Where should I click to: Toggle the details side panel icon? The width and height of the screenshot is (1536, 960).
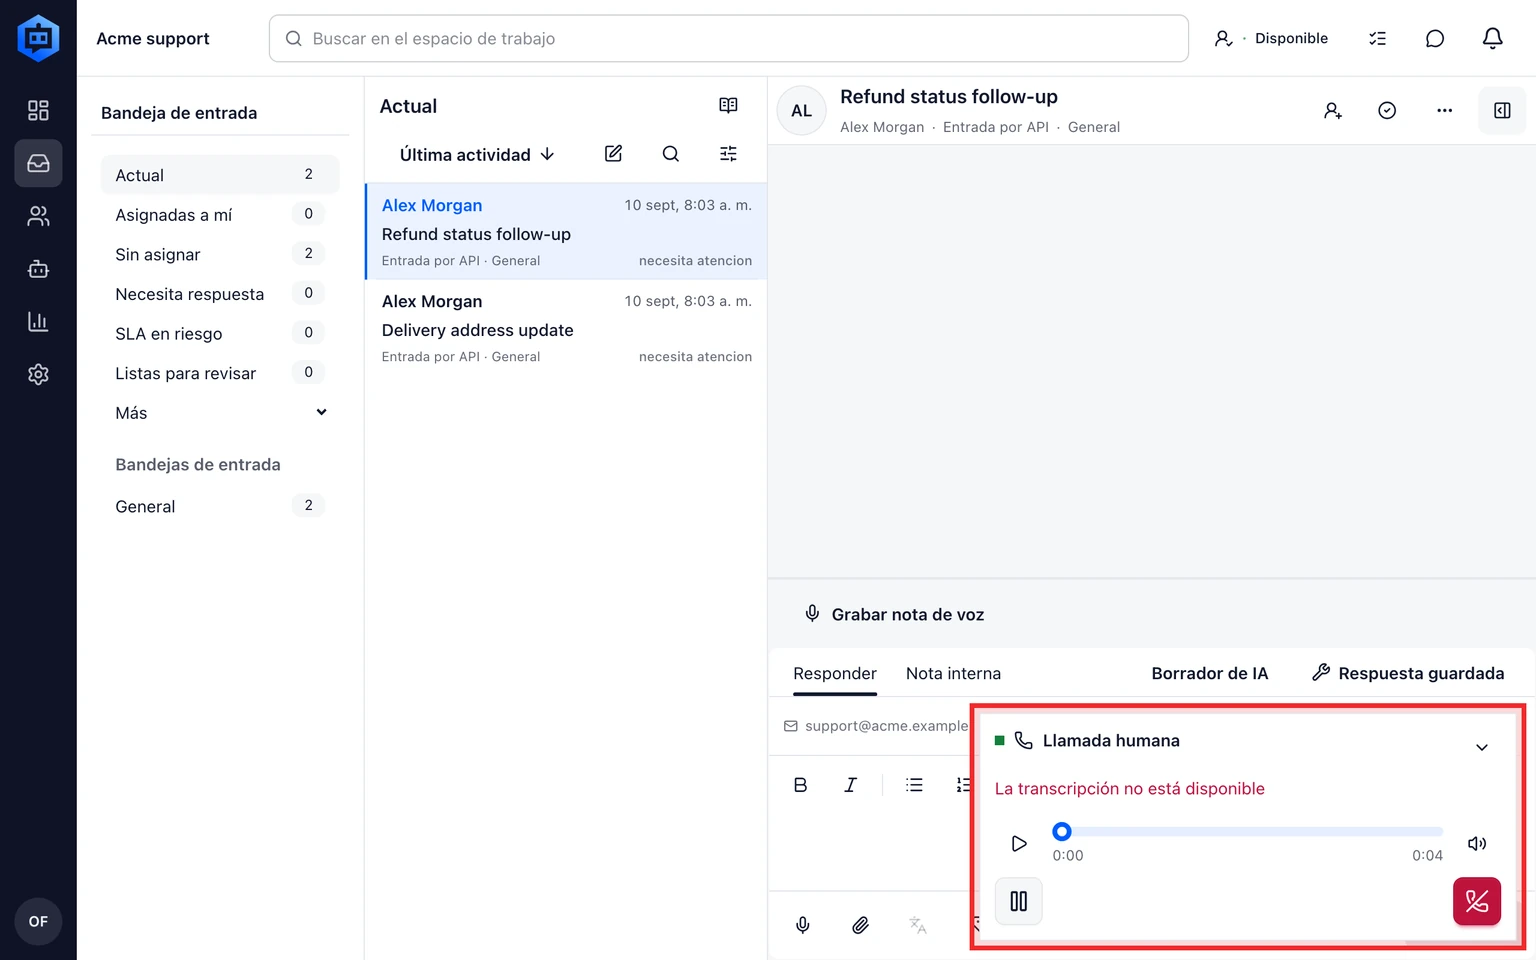(1502, 111)
